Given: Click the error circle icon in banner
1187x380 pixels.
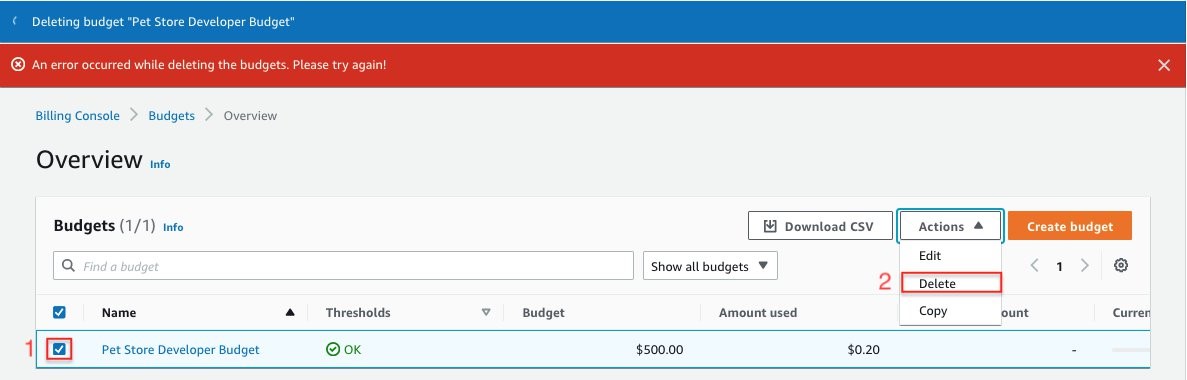Looking at the screenshot, I should pos(18,65).
